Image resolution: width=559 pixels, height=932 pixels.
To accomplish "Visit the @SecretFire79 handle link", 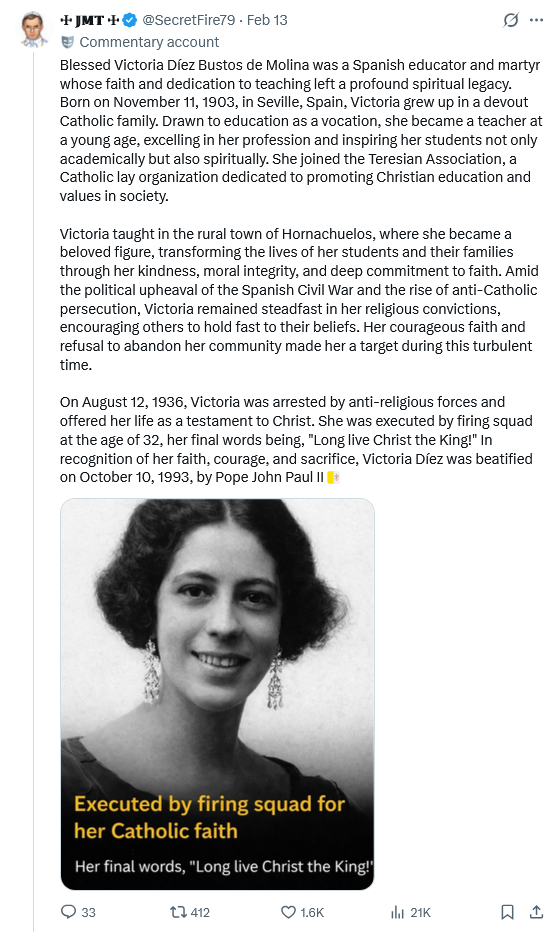I will (x=189, y=20).
